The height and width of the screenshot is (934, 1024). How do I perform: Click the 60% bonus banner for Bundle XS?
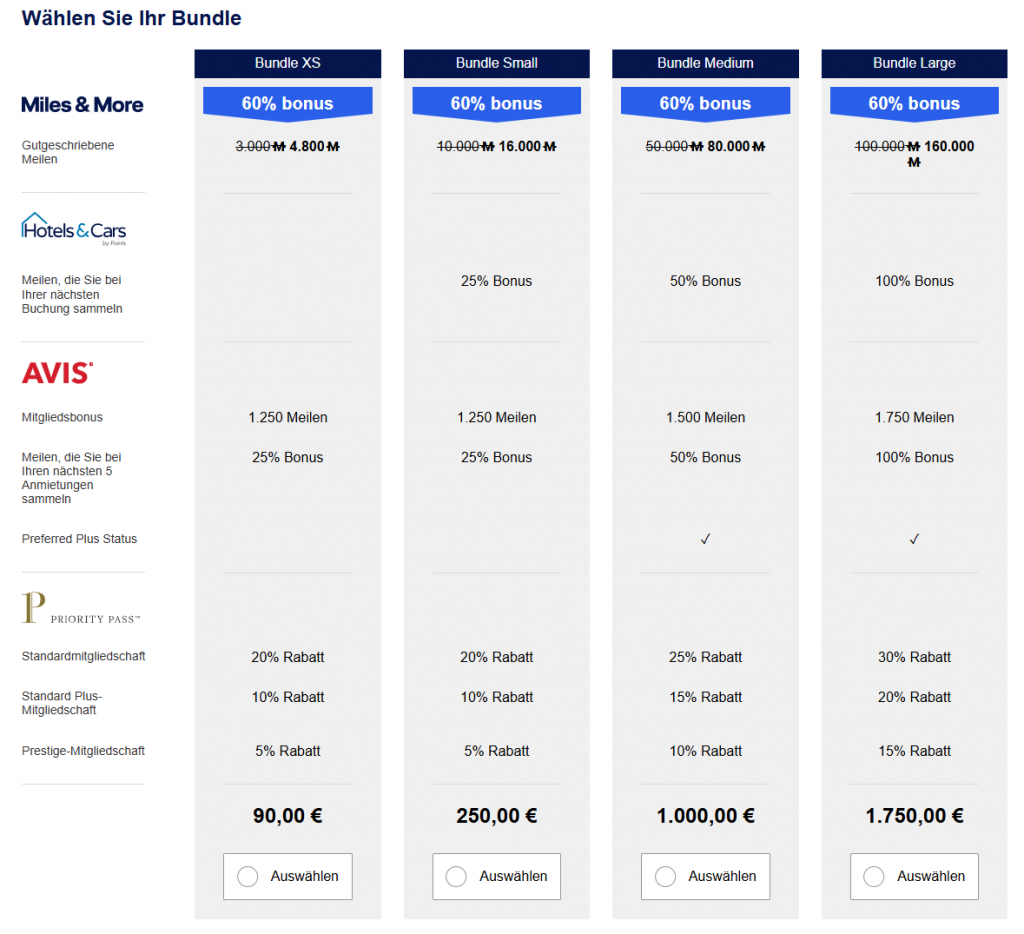pyautogui.click(x=287, y=103)
